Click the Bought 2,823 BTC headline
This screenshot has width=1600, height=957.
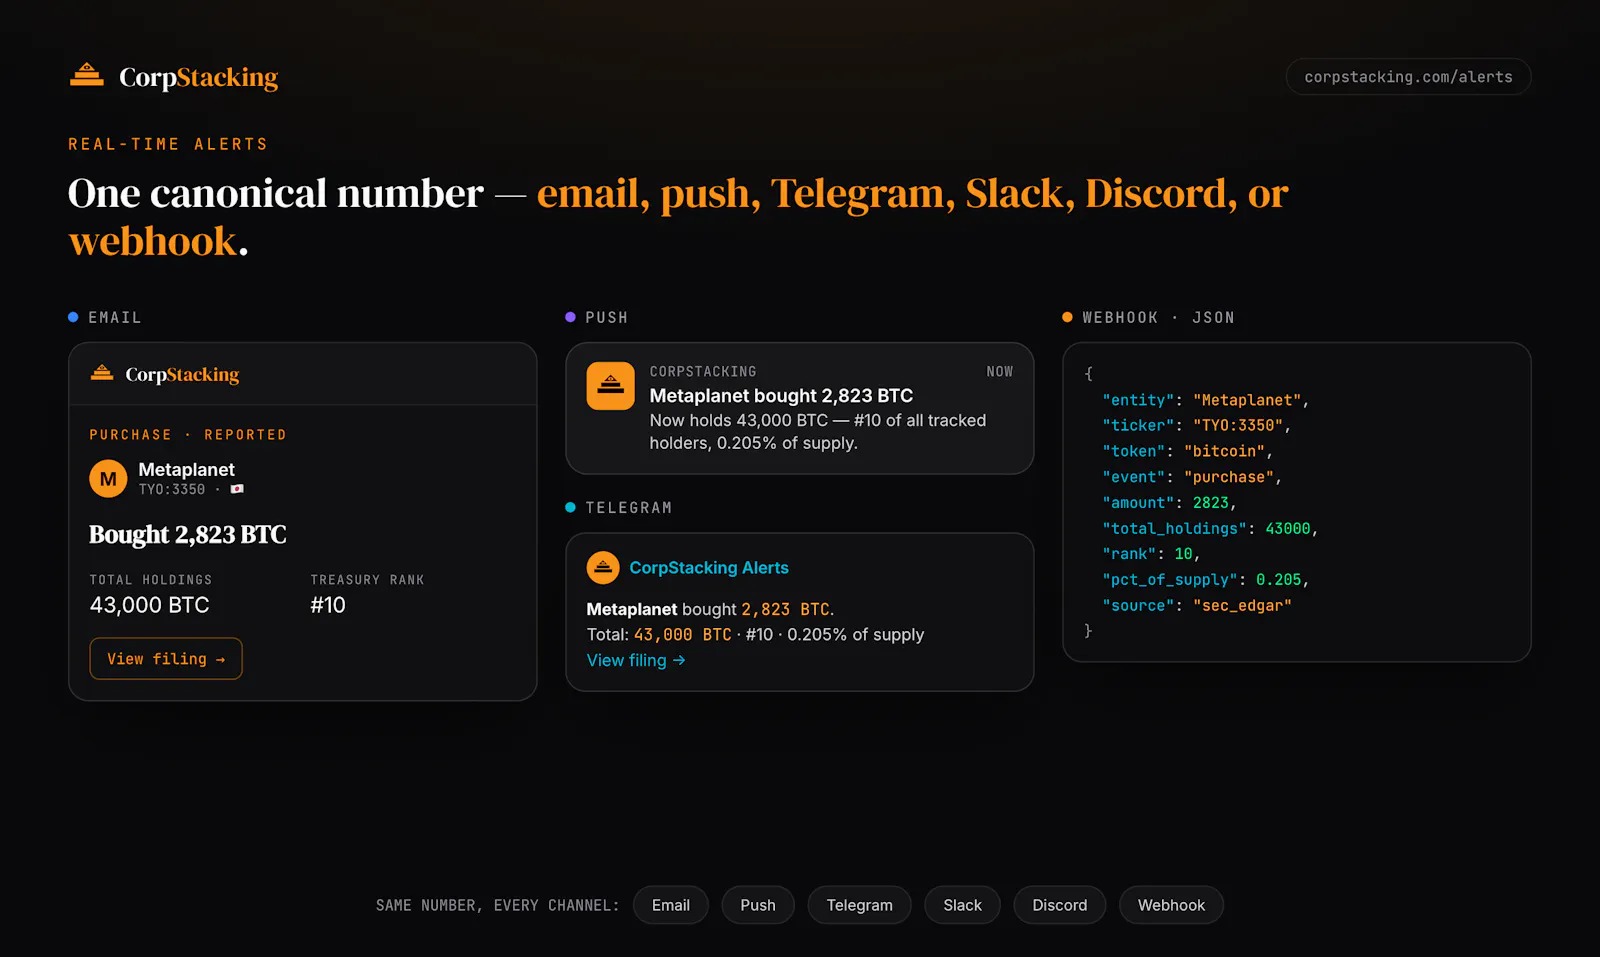pos(188,534)
